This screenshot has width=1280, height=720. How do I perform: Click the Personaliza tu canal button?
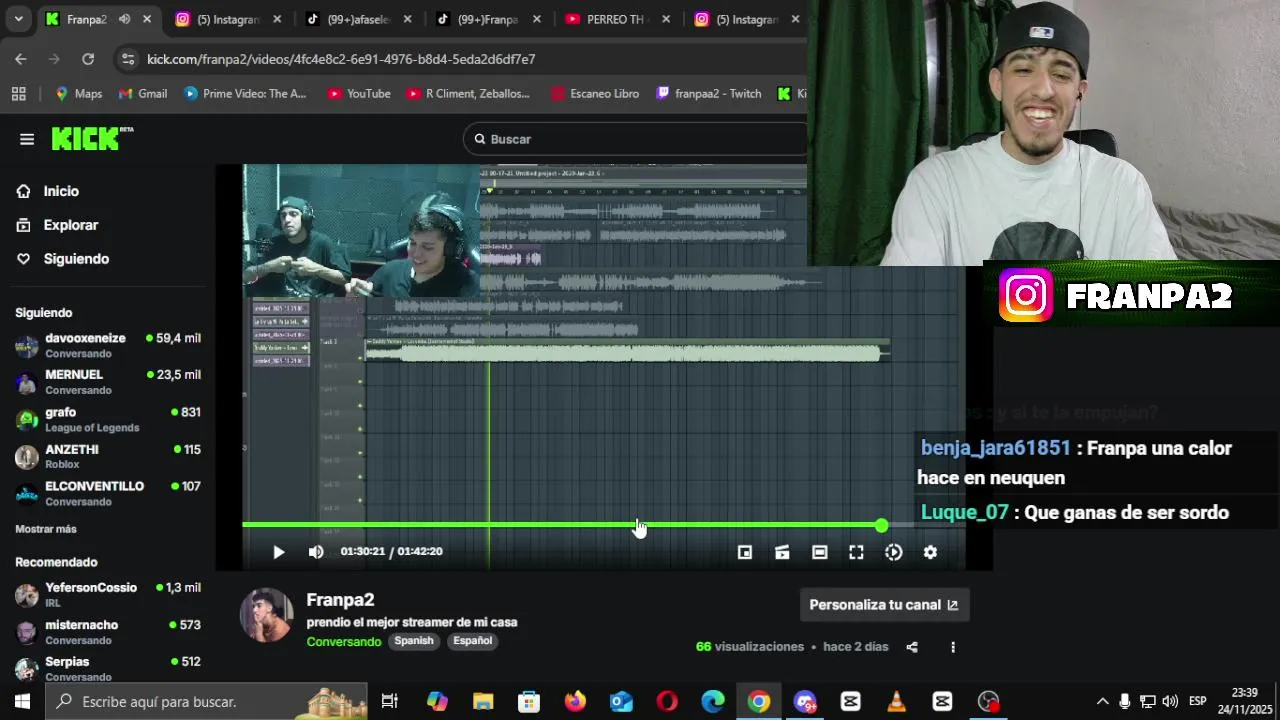pyautogui.click(x=884, y=605)
